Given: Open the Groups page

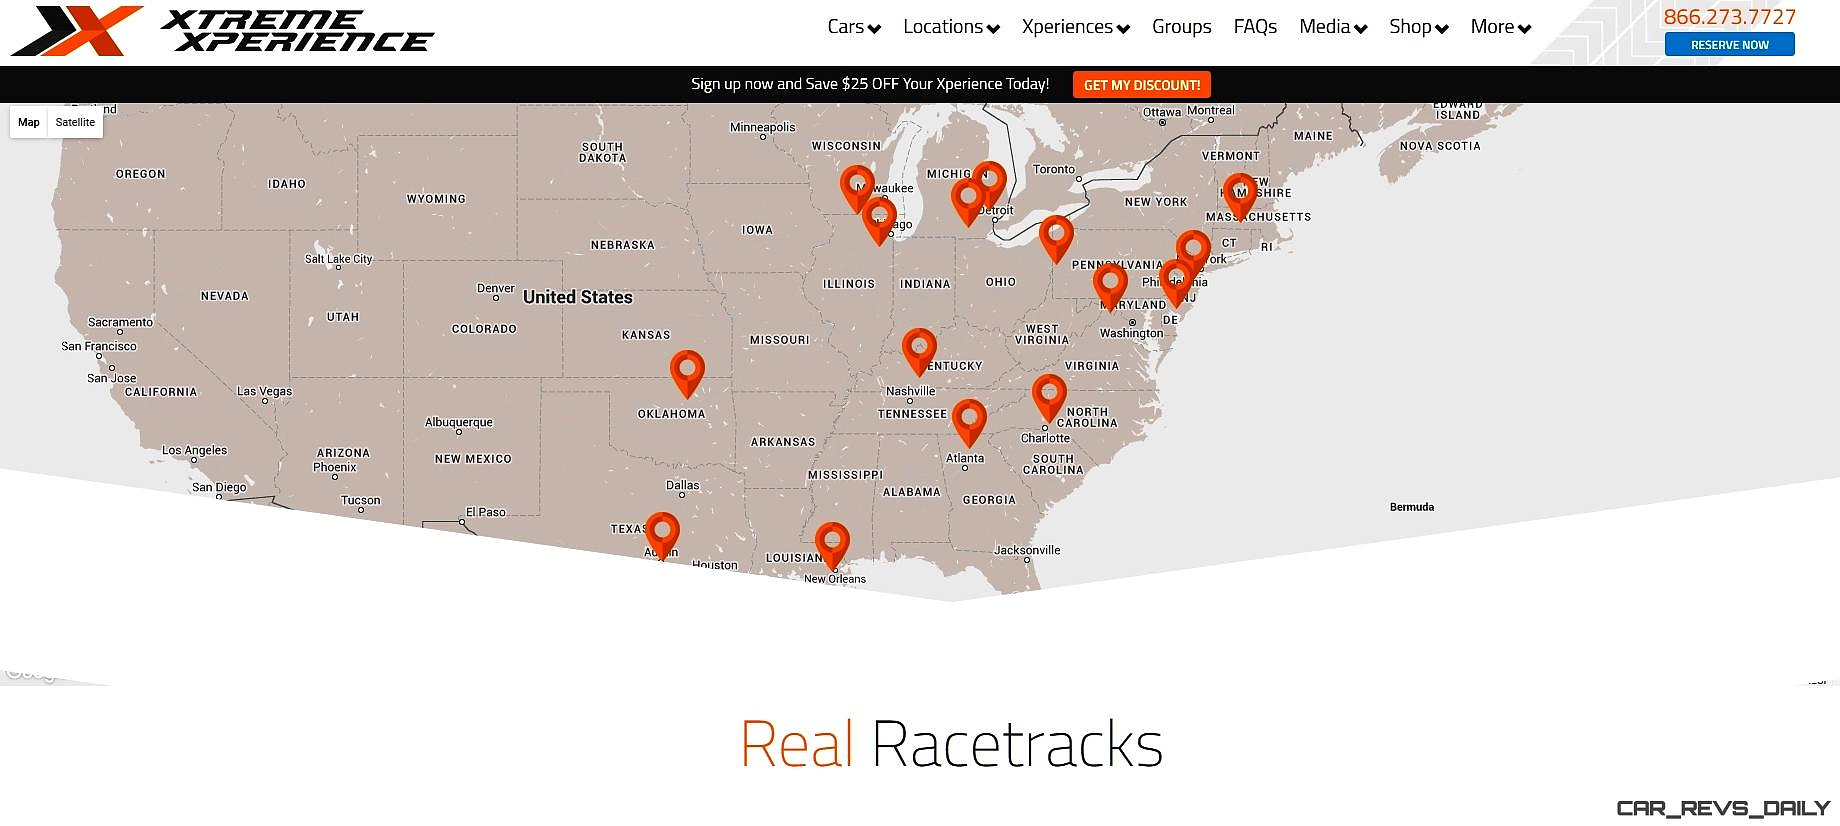Looking at the screenshot, I should click(1181, 27).
